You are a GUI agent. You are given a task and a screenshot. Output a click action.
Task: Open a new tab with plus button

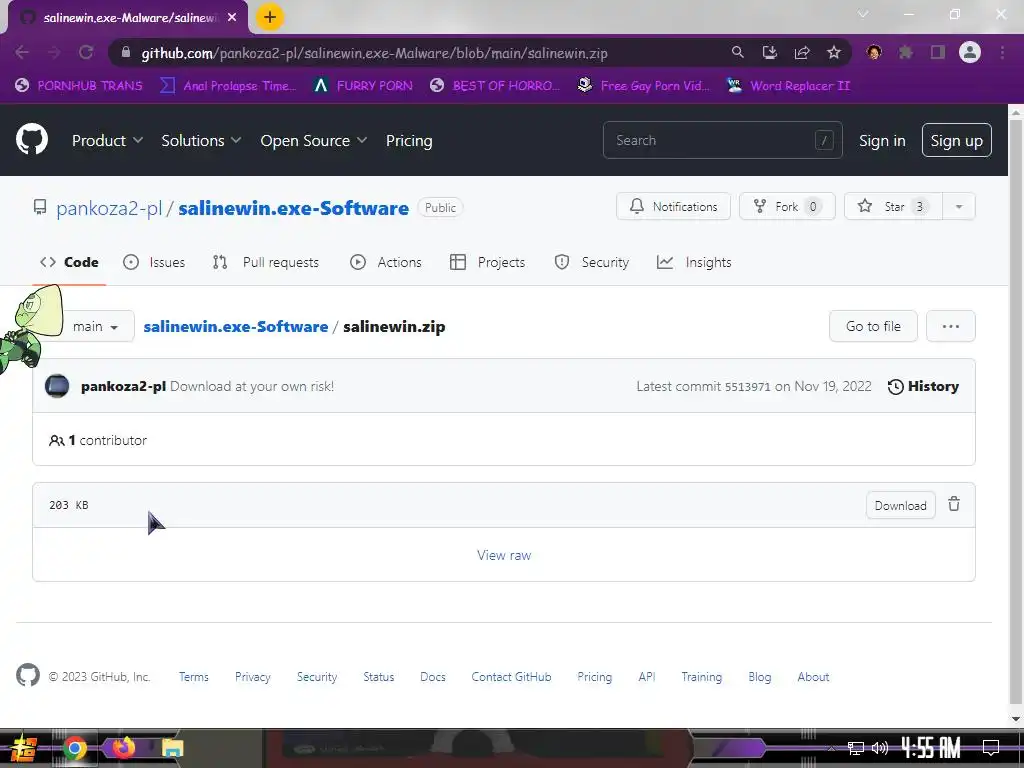pyautogui.click(x=270, y=17)
